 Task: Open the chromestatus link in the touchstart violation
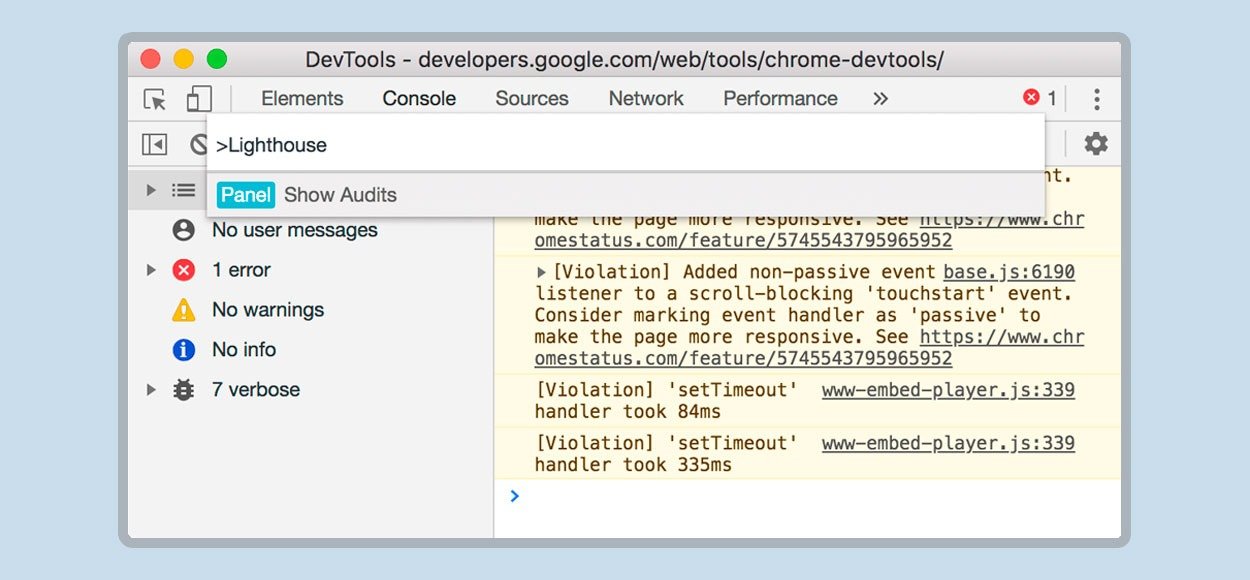[809, 347]
